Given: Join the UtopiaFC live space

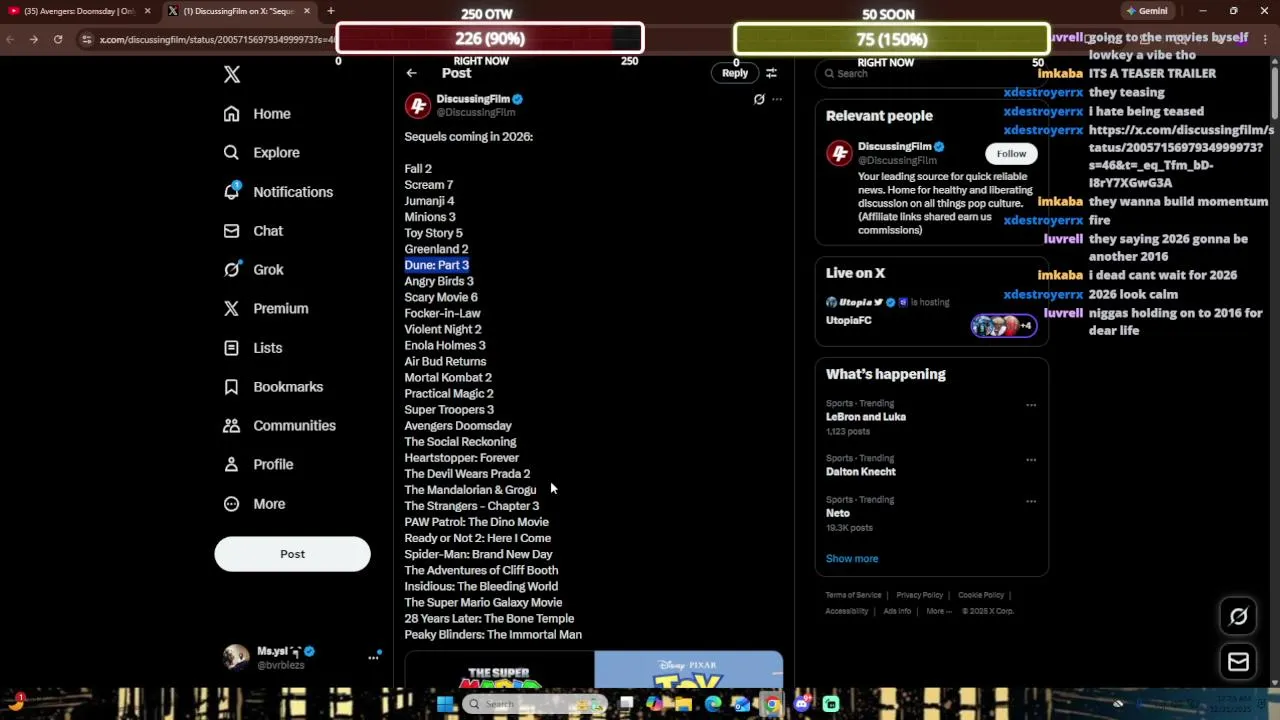Looking at the screenshot, I should point(849,320).
